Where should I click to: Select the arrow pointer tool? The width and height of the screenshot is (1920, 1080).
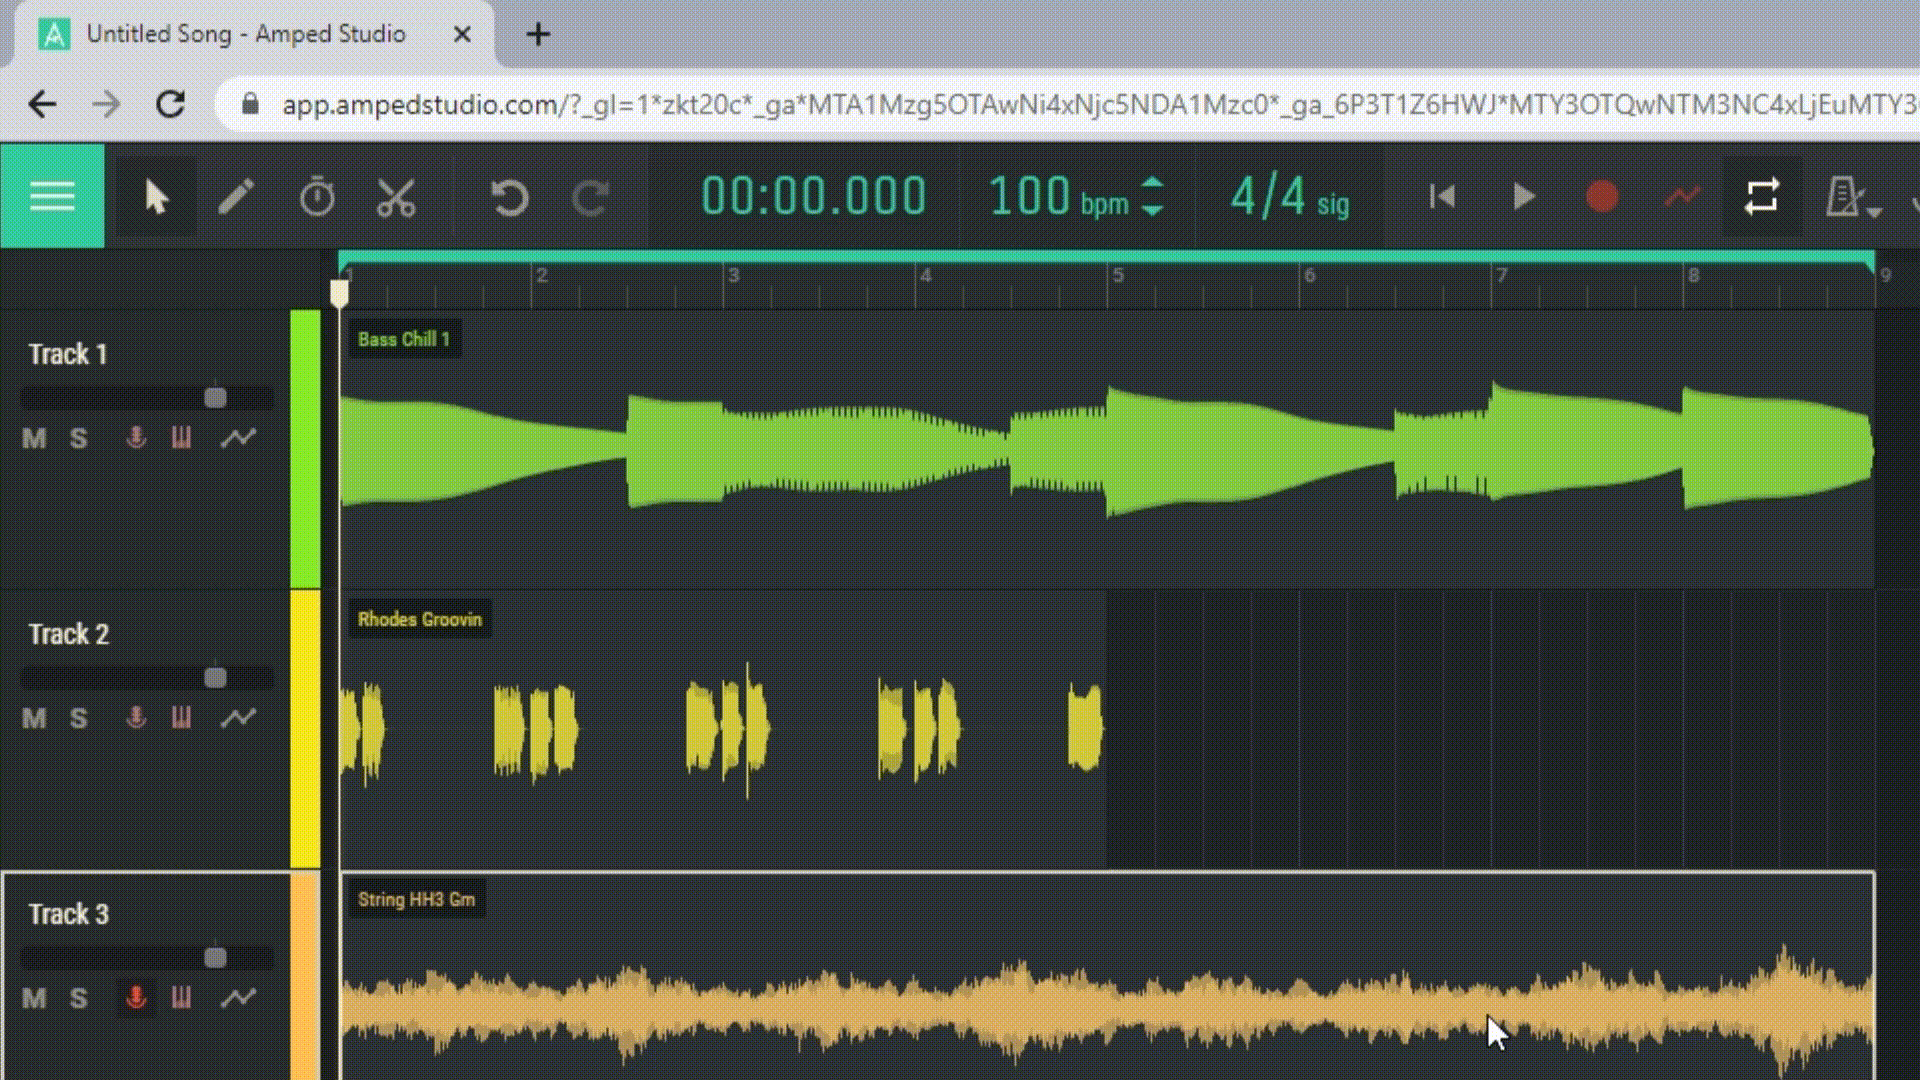pyautogui.click(x=156, y=197)
